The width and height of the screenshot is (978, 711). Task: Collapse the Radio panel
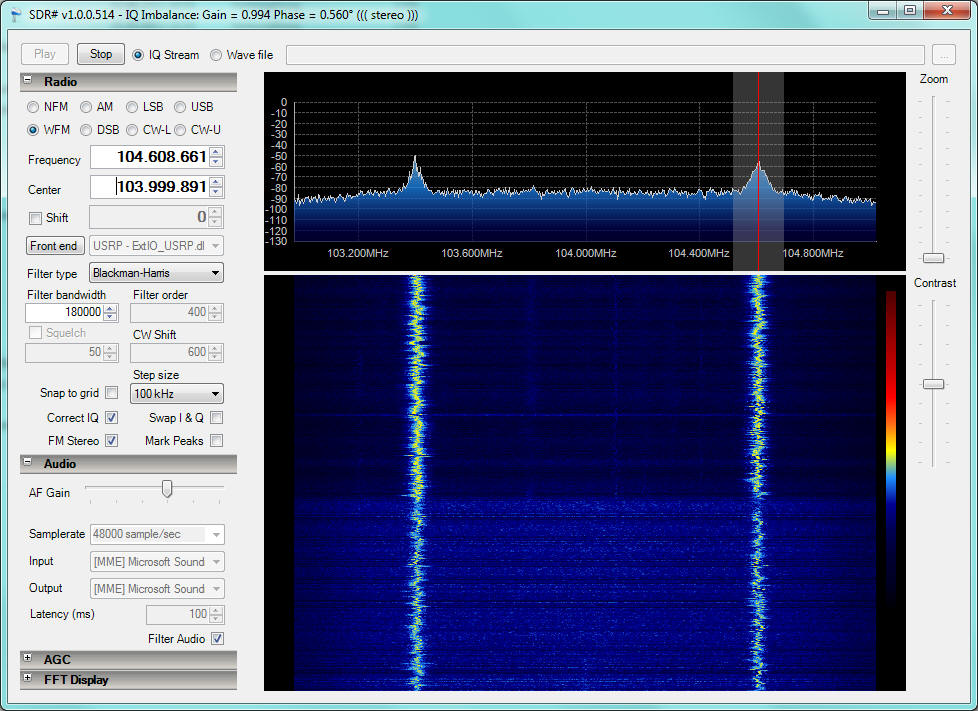[x=27, y=80]
